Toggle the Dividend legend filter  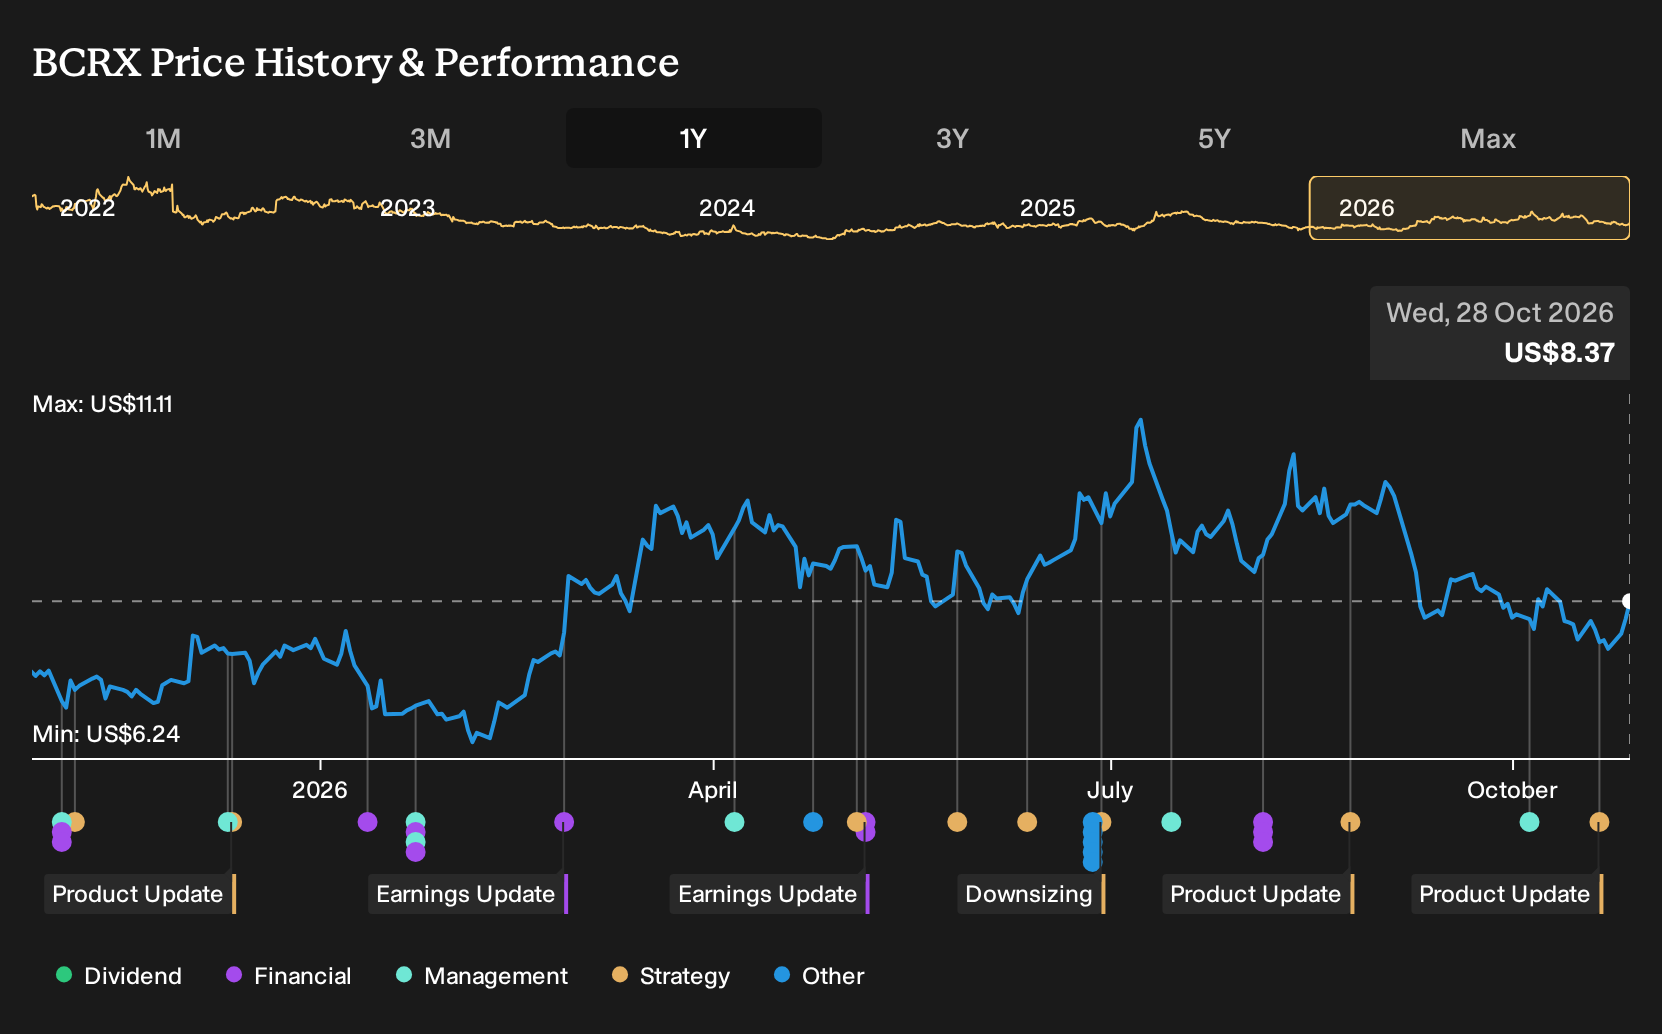point(119,976)
